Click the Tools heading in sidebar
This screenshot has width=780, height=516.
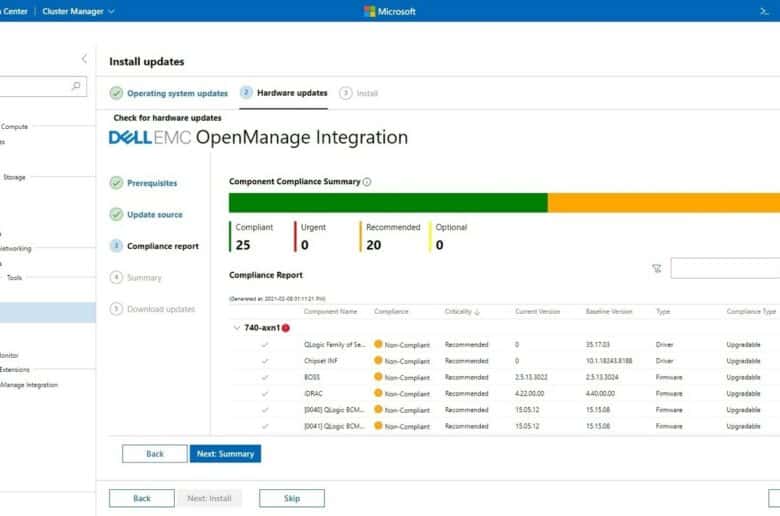(x=14, y=278)
